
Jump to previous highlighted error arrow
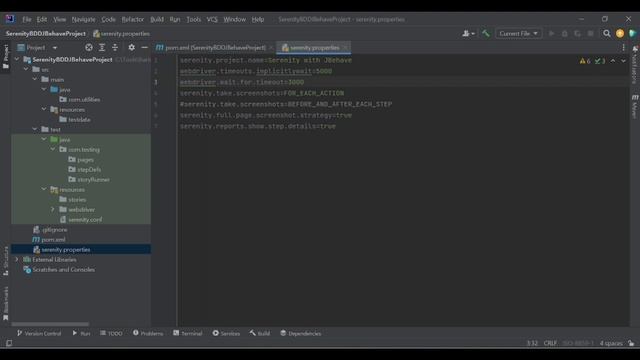tap(613, 61)
